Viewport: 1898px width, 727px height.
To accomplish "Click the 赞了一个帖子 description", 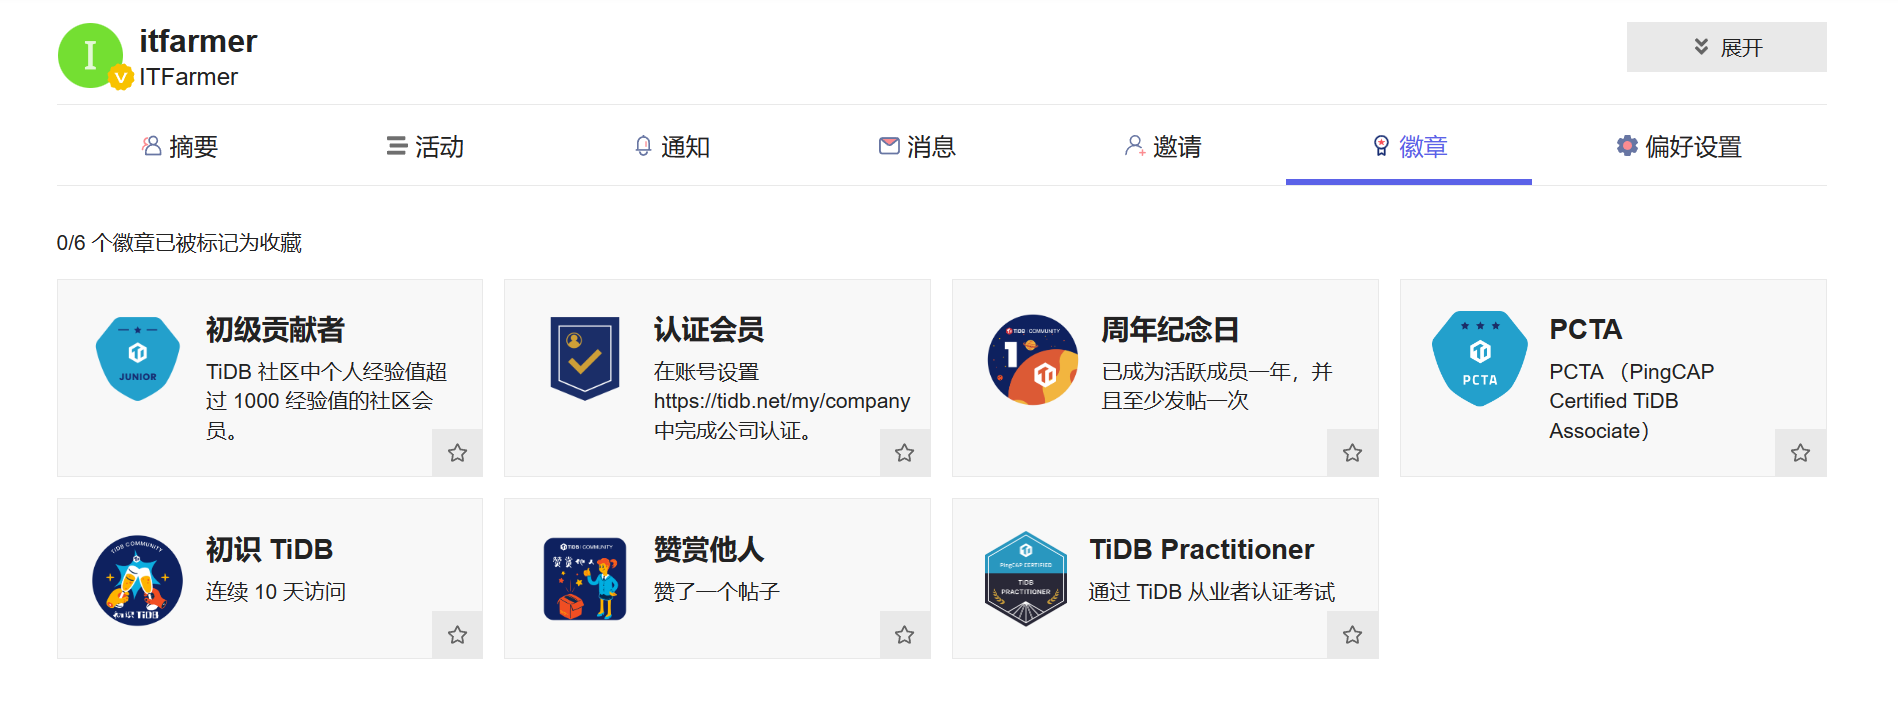I will [717, 592].
